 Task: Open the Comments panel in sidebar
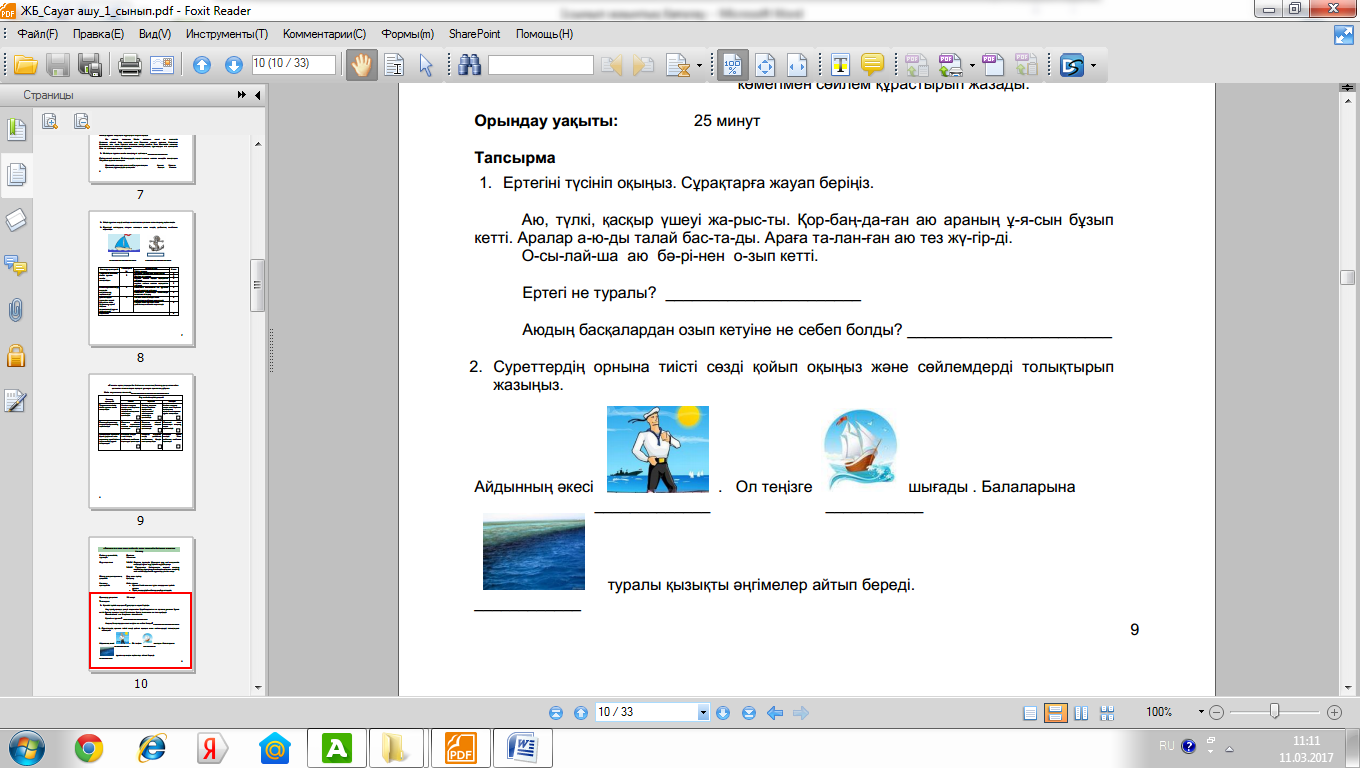(x=16, y=266)
